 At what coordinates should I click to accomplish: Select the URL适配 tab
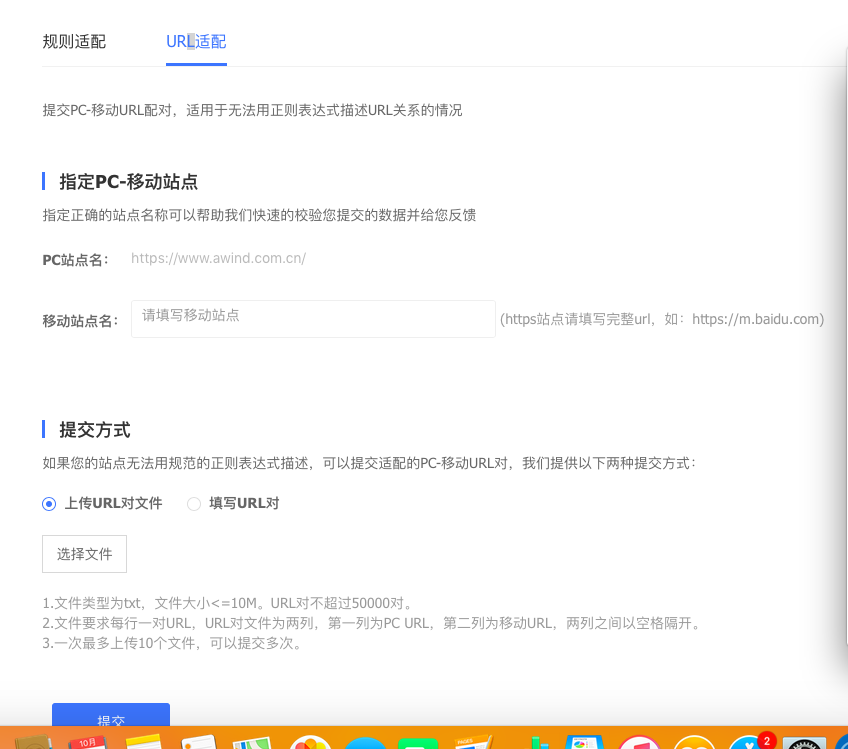click(196, 42)
